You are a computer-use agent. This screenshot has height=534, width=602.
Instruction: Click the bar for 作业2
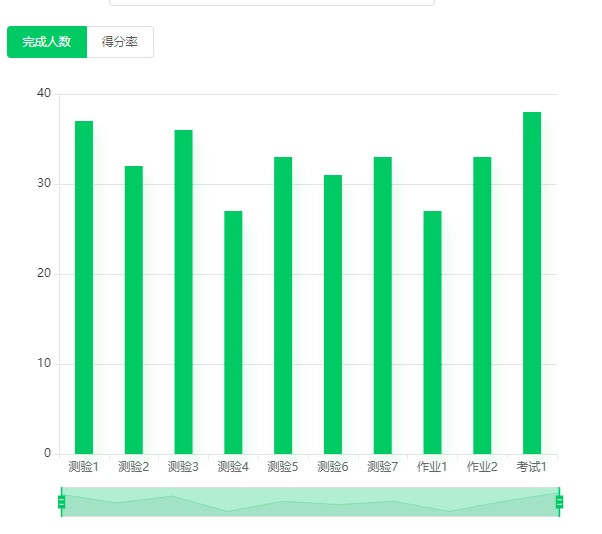[x=482, y=305]
